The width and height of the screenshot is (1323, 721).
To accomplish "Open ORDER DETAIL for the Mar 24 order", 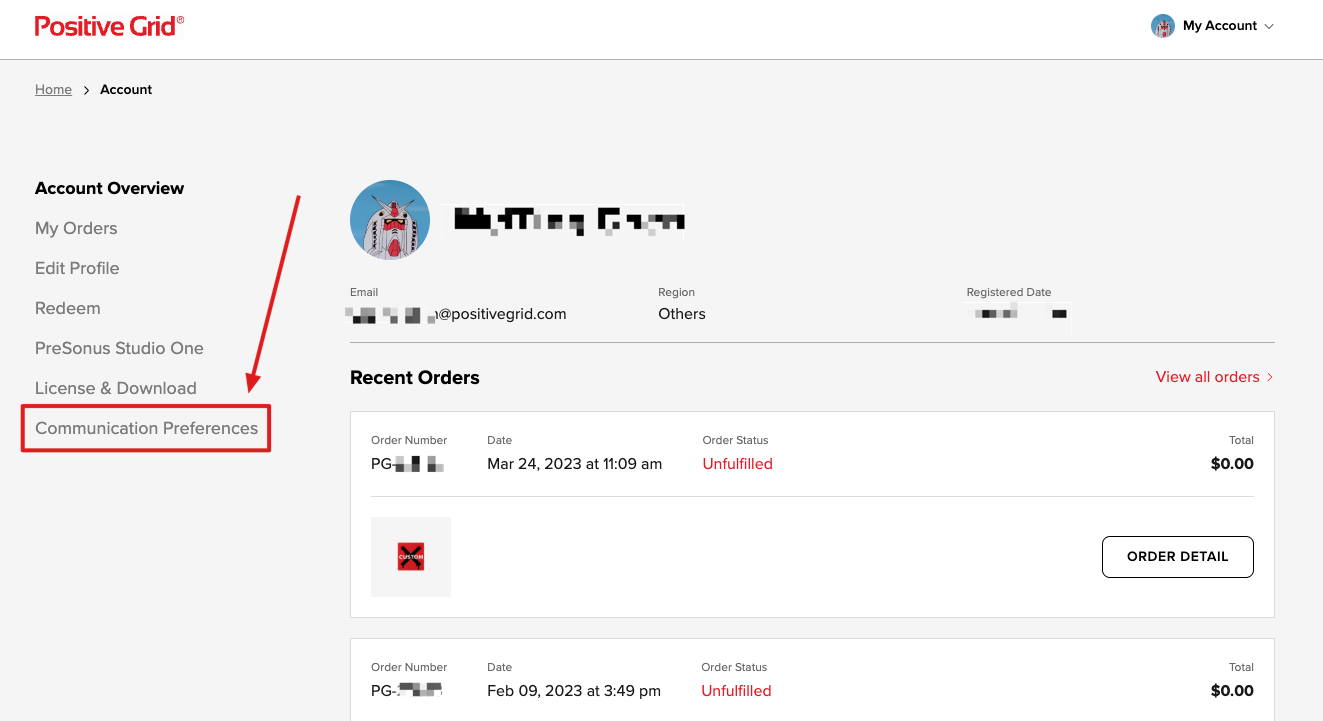I will tap(1177, 556).
